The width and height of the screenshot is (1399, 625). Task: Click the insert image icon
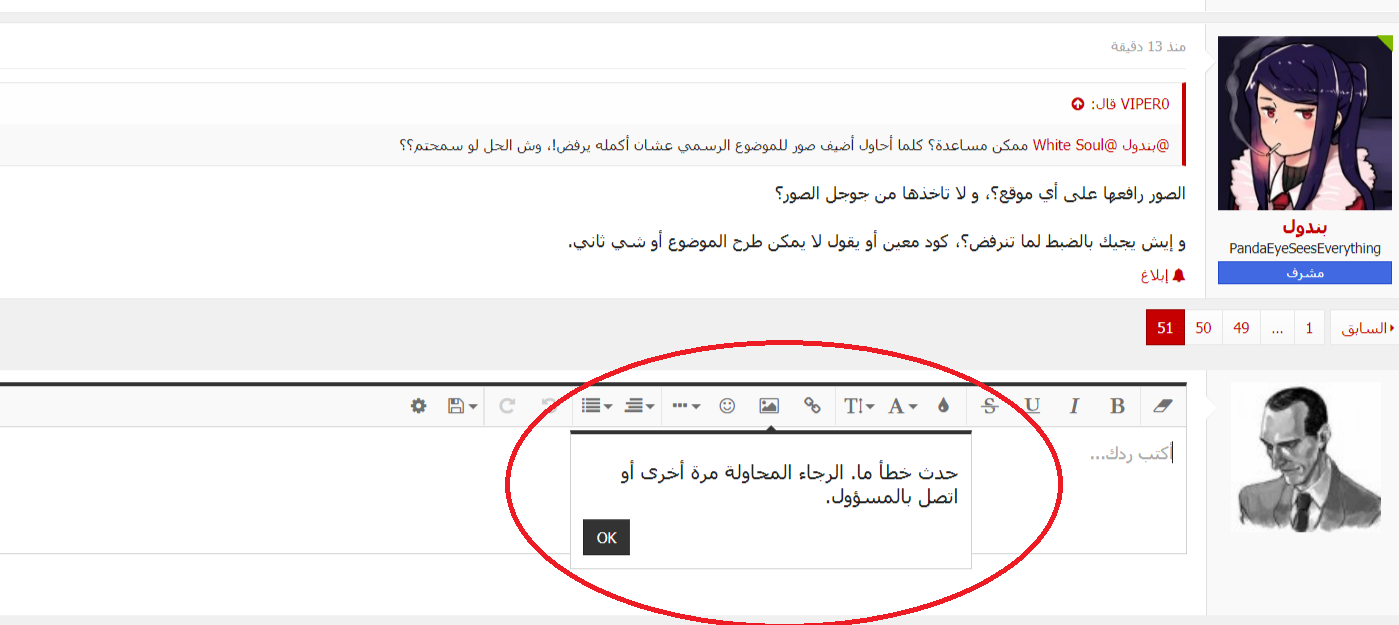769,406
